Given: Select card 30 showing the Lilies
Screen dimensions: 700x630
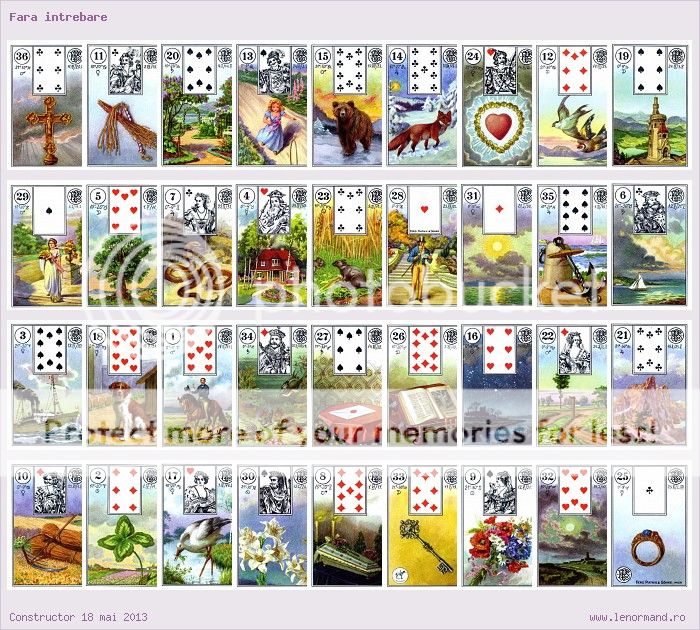Looking at the screenshot, I should click(x=272, y=525).
